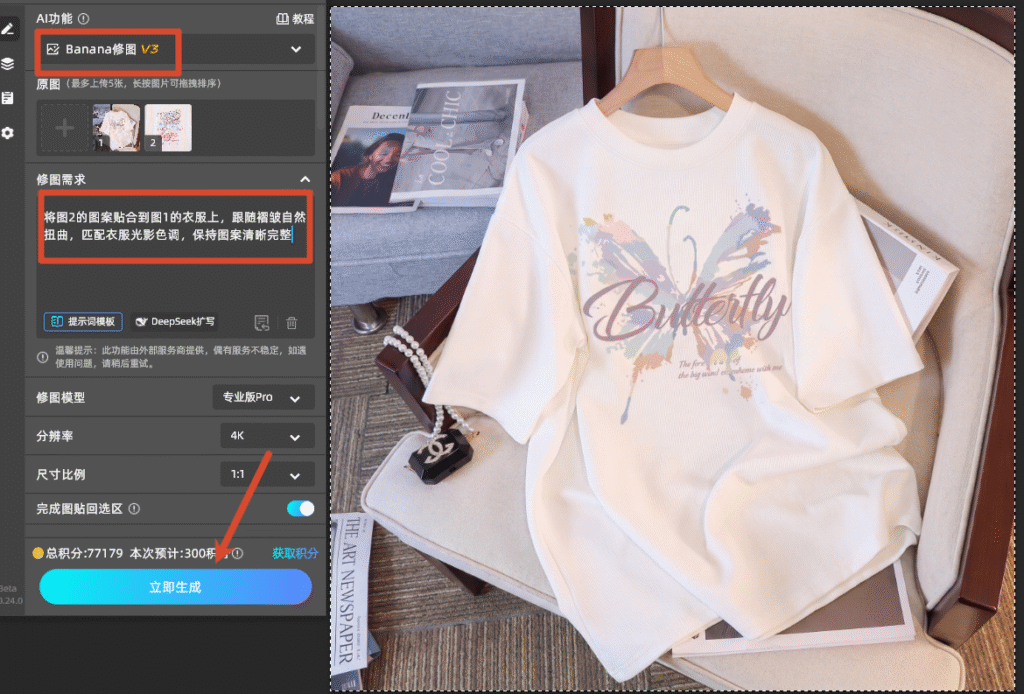This screenshot has height=694, width=1024.
Task: Open settings gear in left sidebar
Action: click(x=8, y=133)
